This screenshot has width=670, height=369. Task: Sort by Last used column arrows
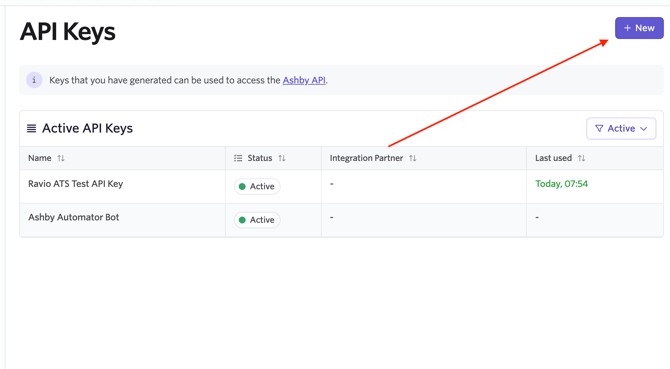point(582,158)
